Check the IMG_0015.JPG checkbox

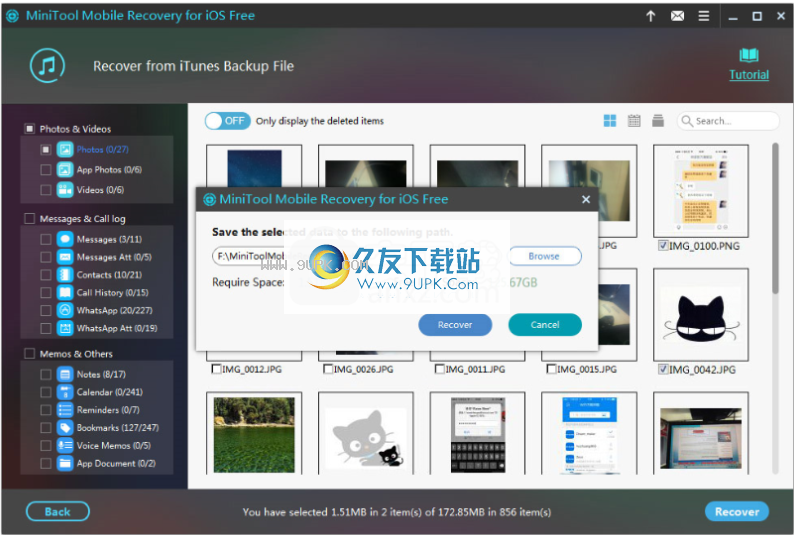(551, 368)
